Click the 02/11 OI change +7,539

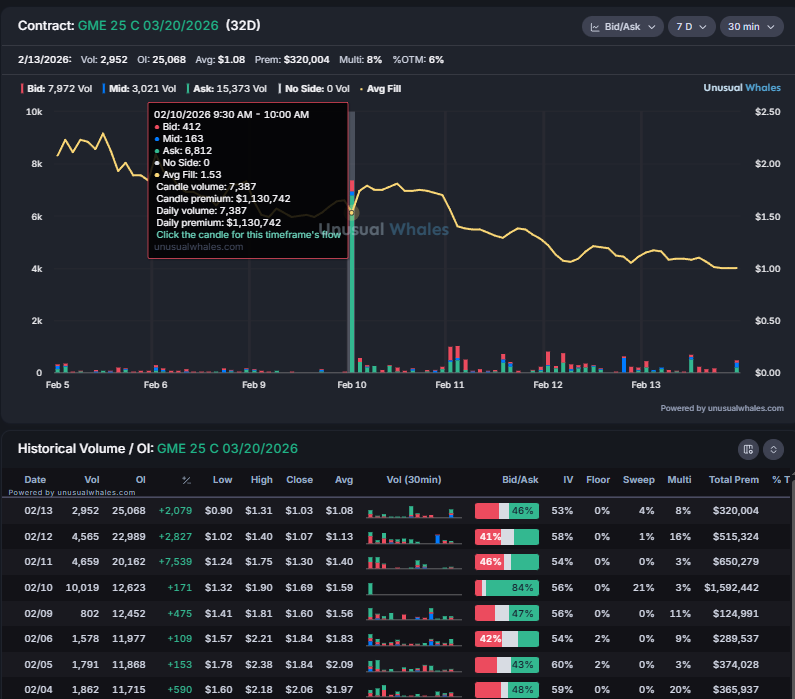point(175,562)
